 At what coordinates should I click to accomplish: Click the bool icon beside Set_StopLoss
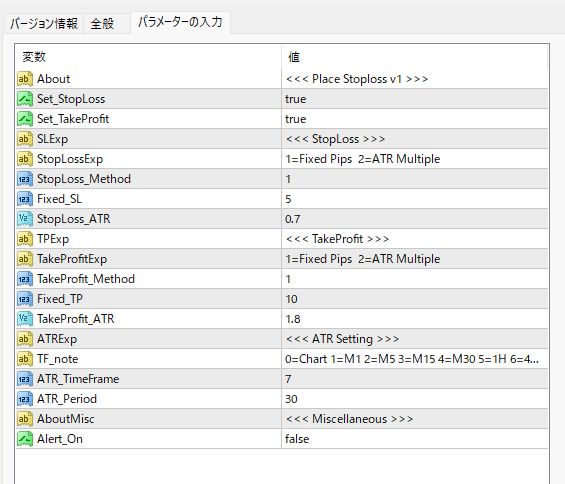click(25, 99)
